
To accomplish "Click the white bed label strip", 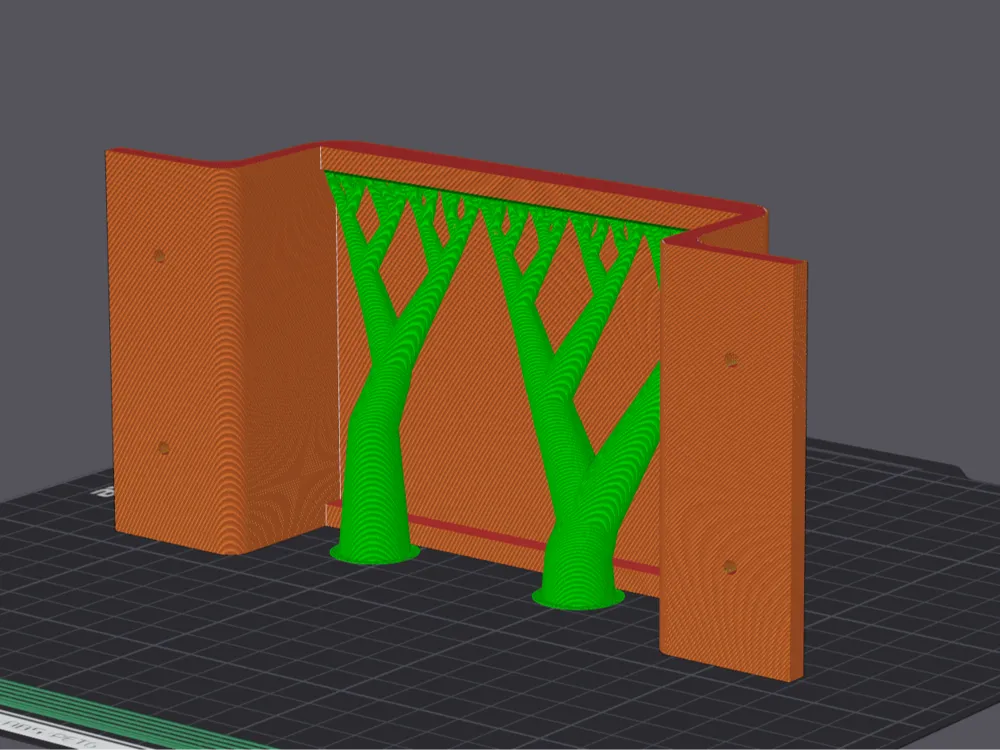I will [x=57, y=737].
